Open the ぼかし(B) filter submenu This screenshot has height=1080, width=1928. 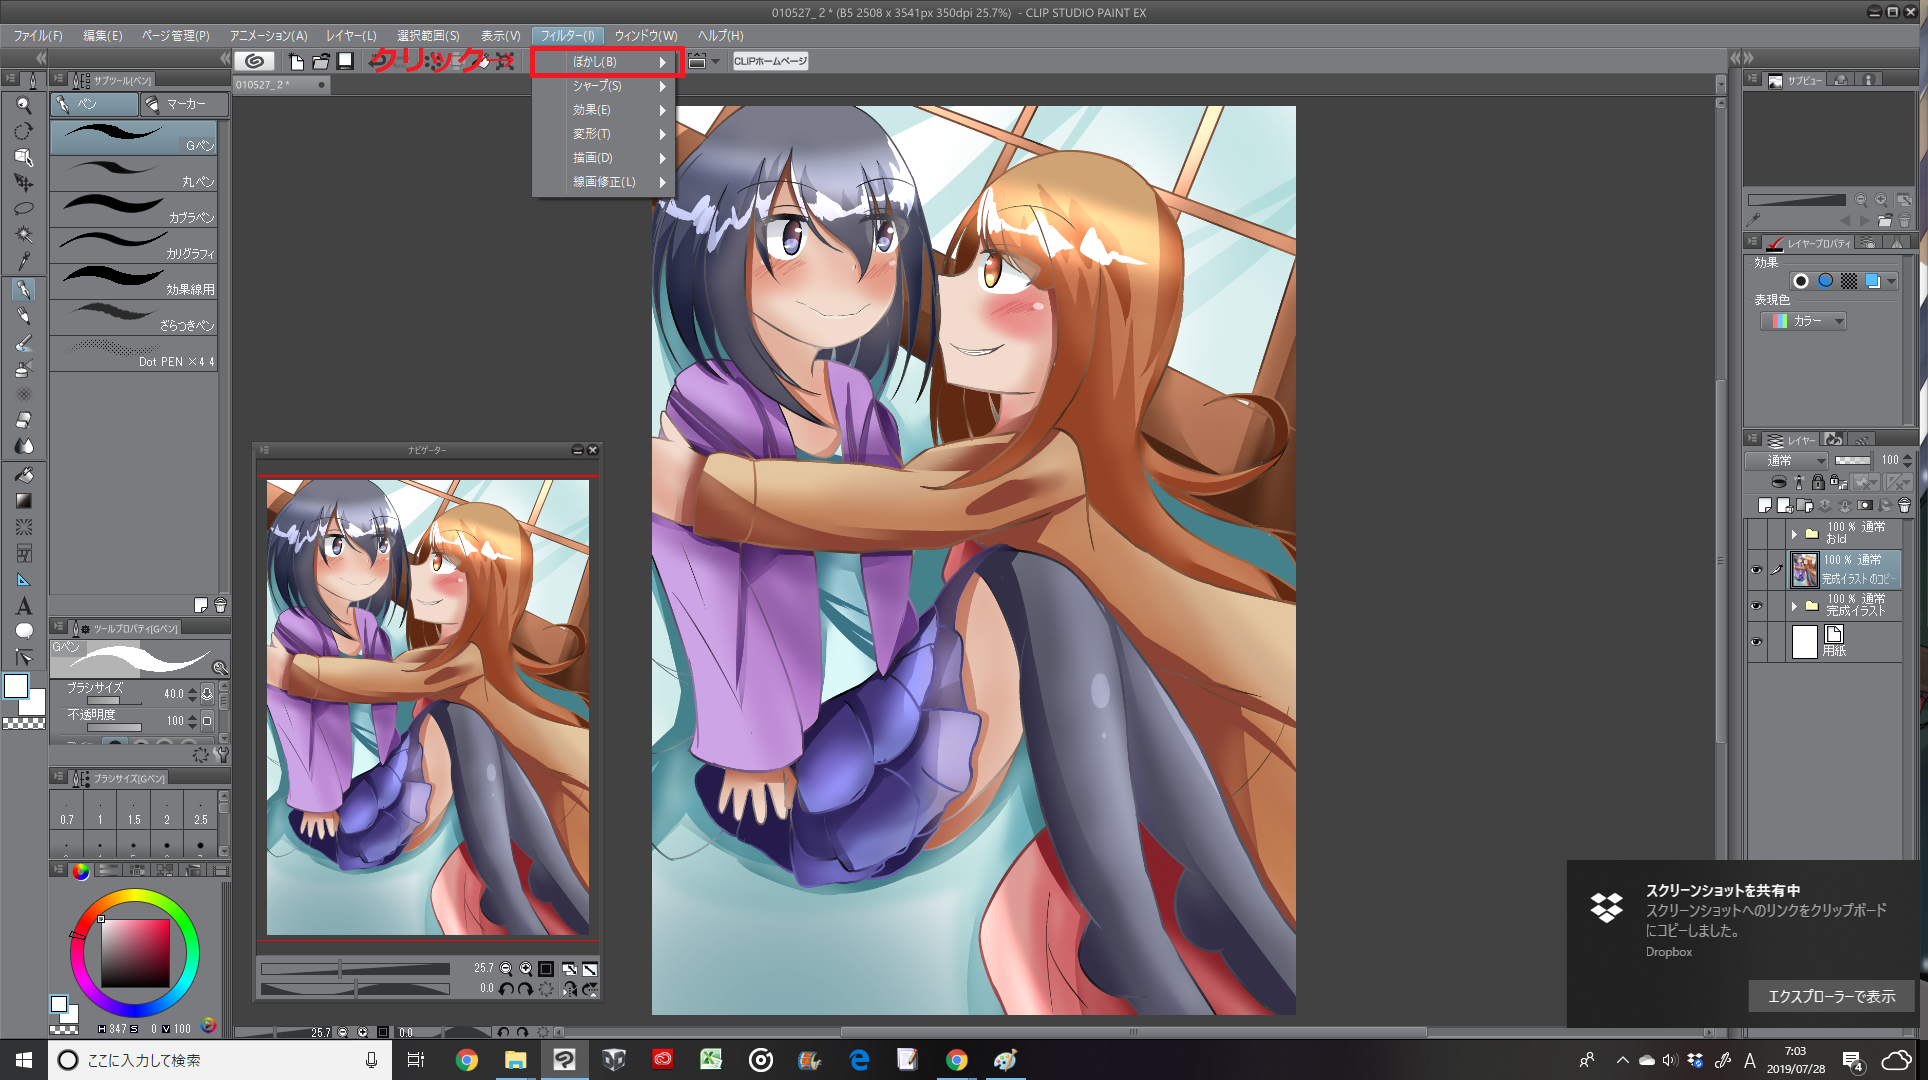[604, 62]
